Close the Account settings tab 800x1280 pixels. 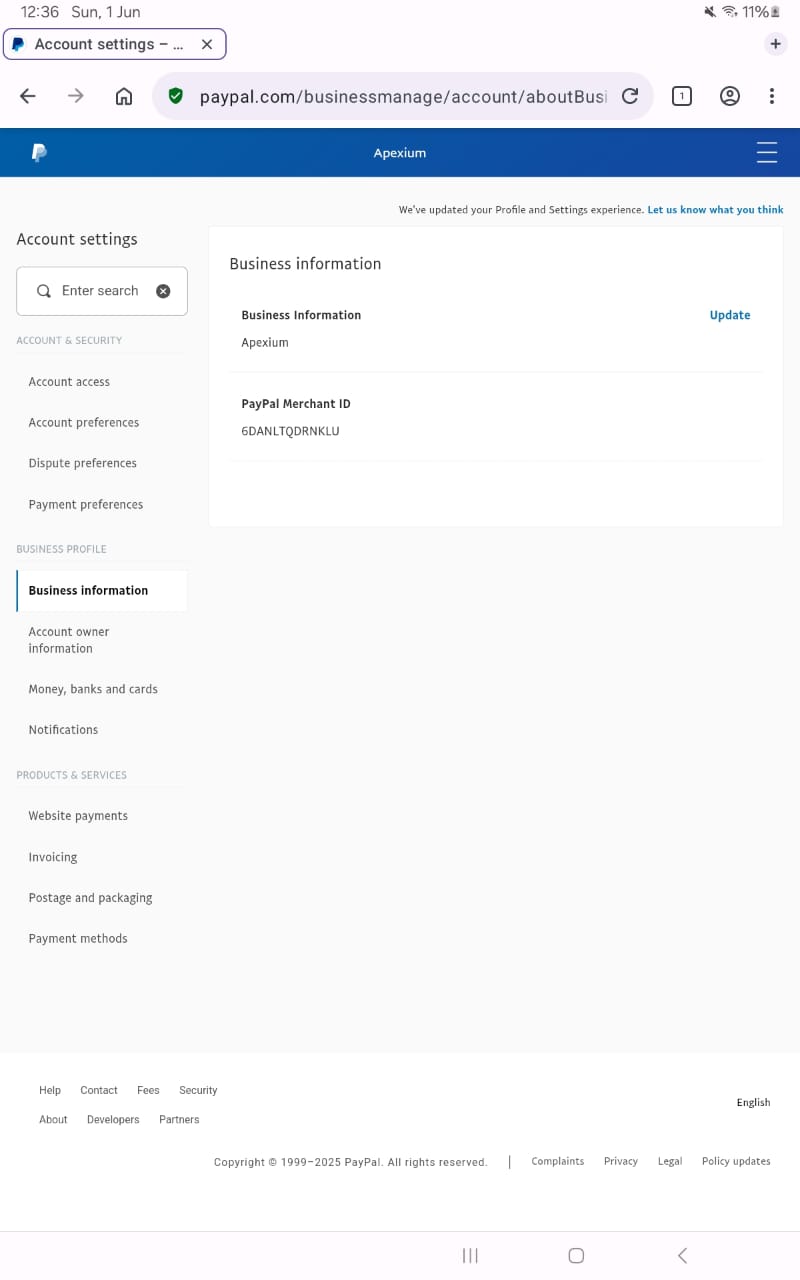(207, 44)
